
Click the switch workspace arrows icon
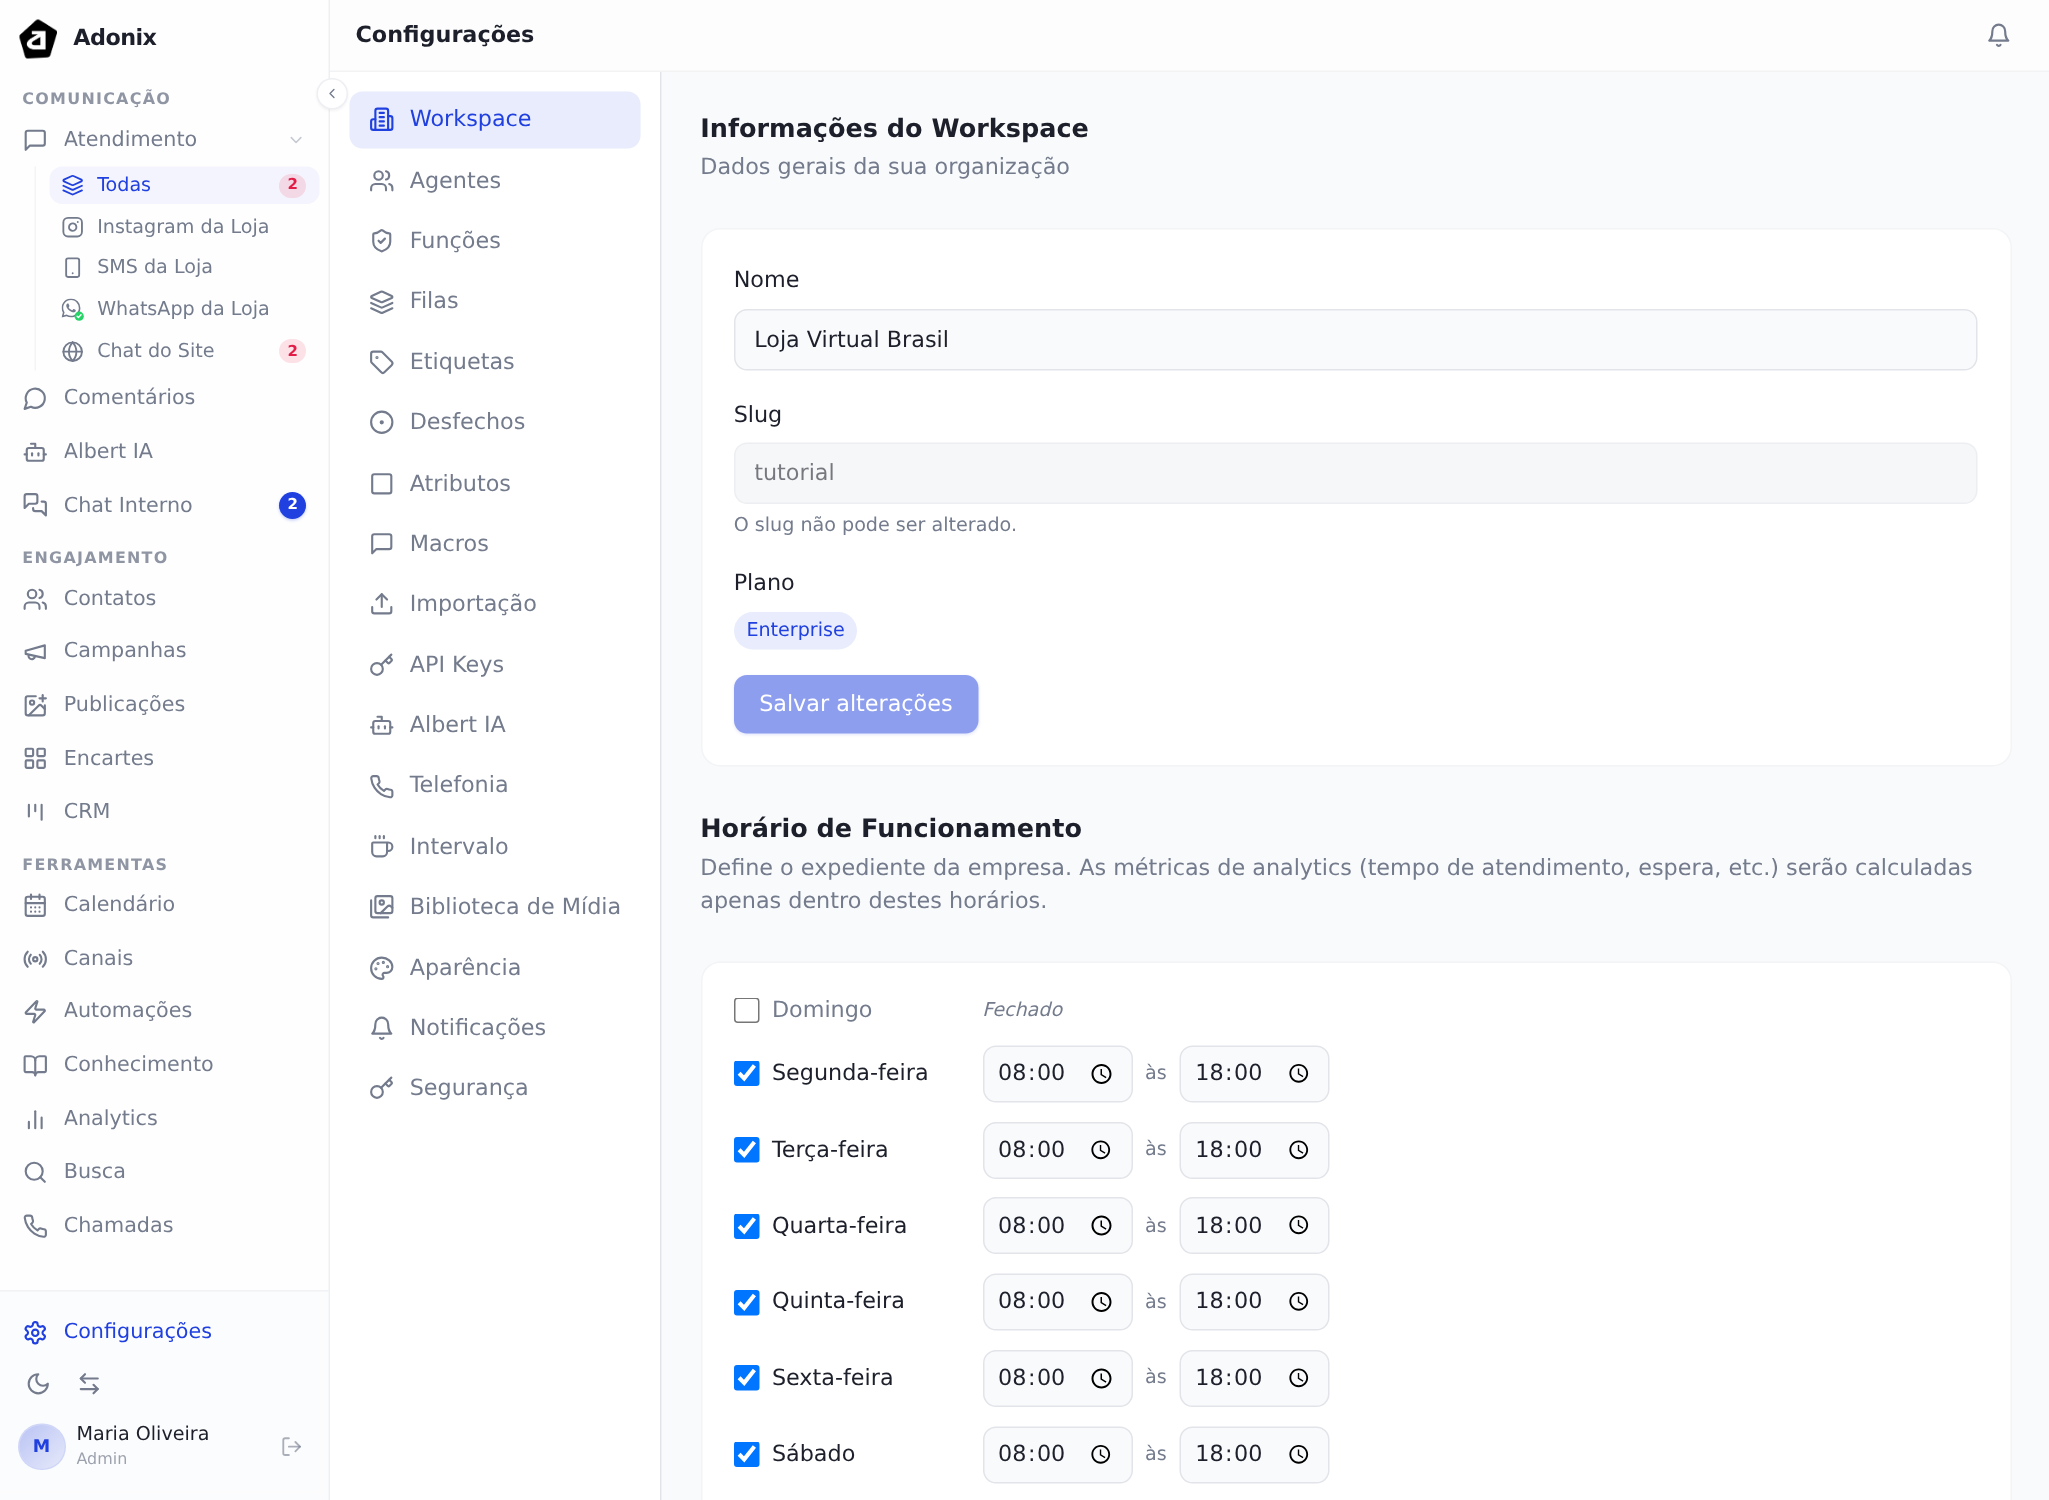(89, 1384)
